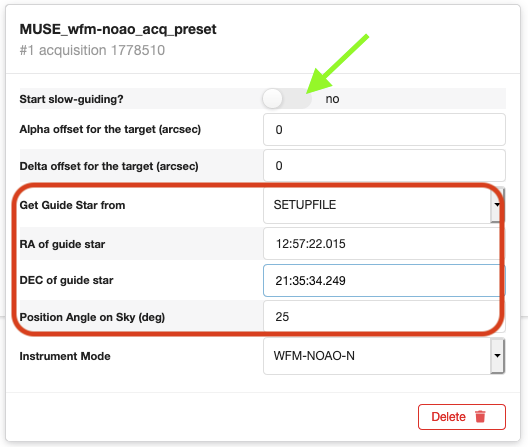Image resolution: width=528 pixels, height=447 pixels.
Task: Edit the RA of guide star field
Action: [x=384, y=244]
